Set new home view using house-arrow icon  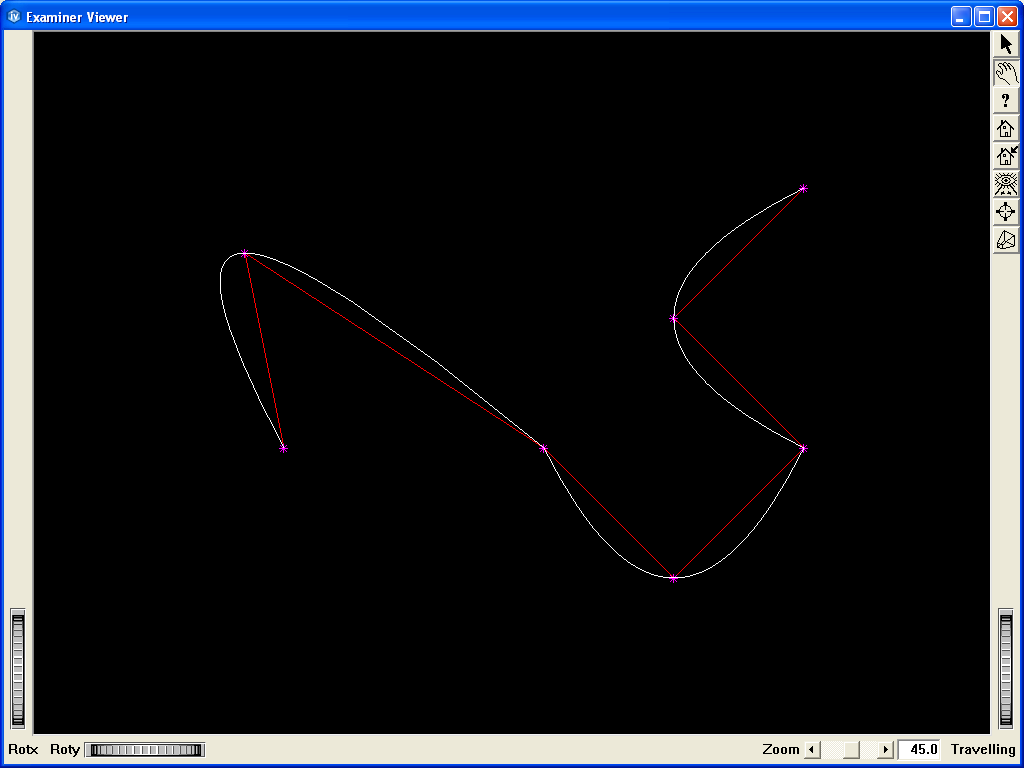coord(1005,156)
